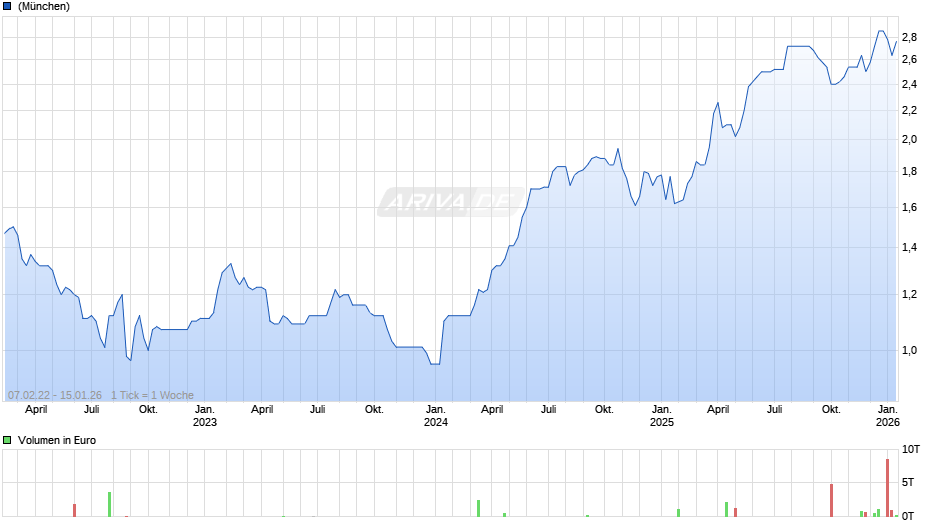Click the price axis value 1,8
This screenshot has height=526, width=940.
coord(909,172)
